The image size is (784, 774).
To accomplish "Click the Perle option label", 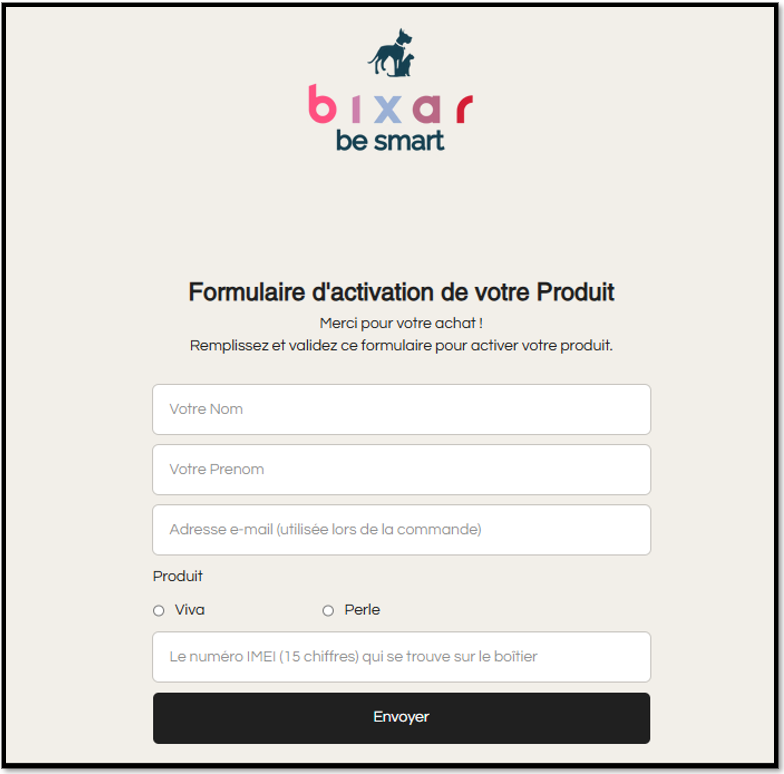I will 362,610.
